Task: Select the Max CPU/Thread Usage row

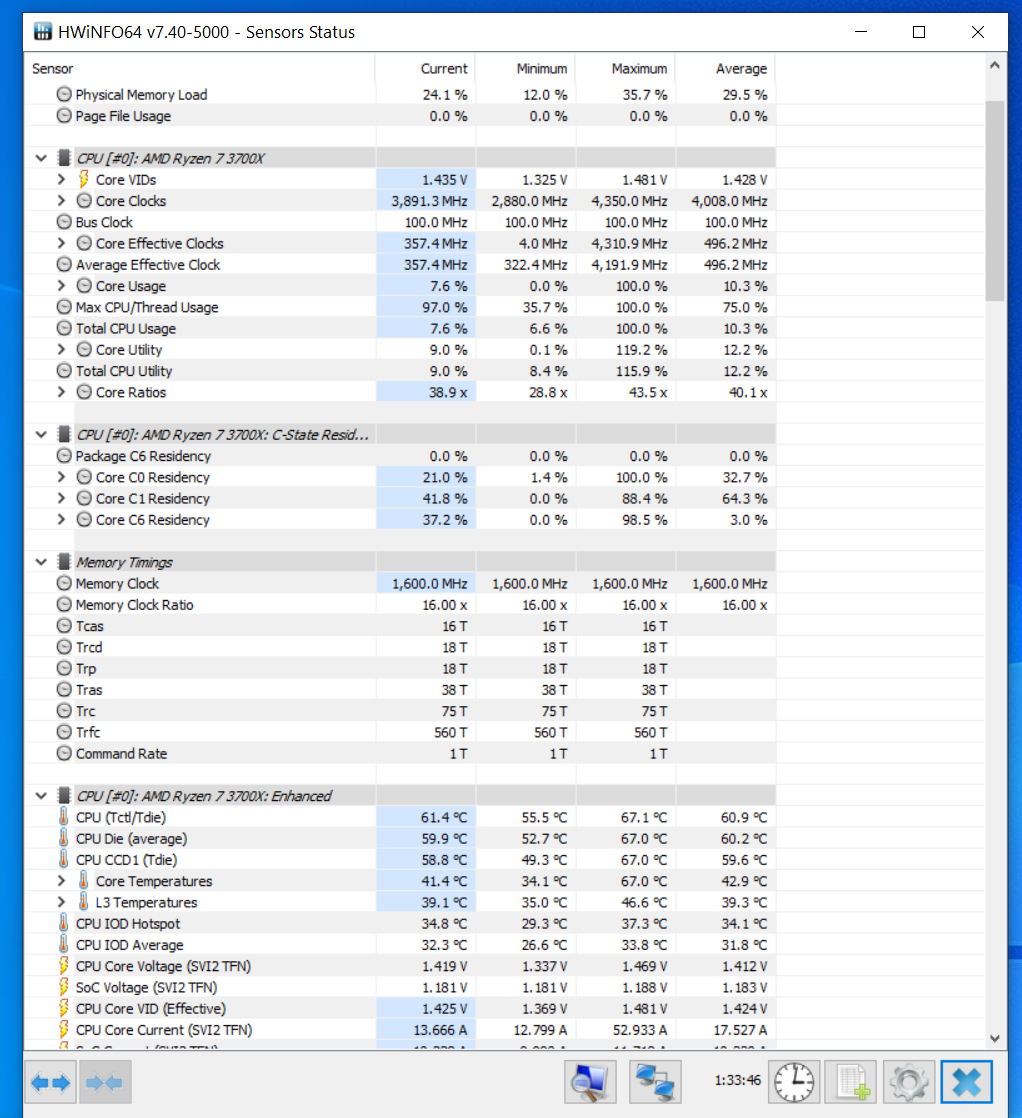Action: [400, 307]
